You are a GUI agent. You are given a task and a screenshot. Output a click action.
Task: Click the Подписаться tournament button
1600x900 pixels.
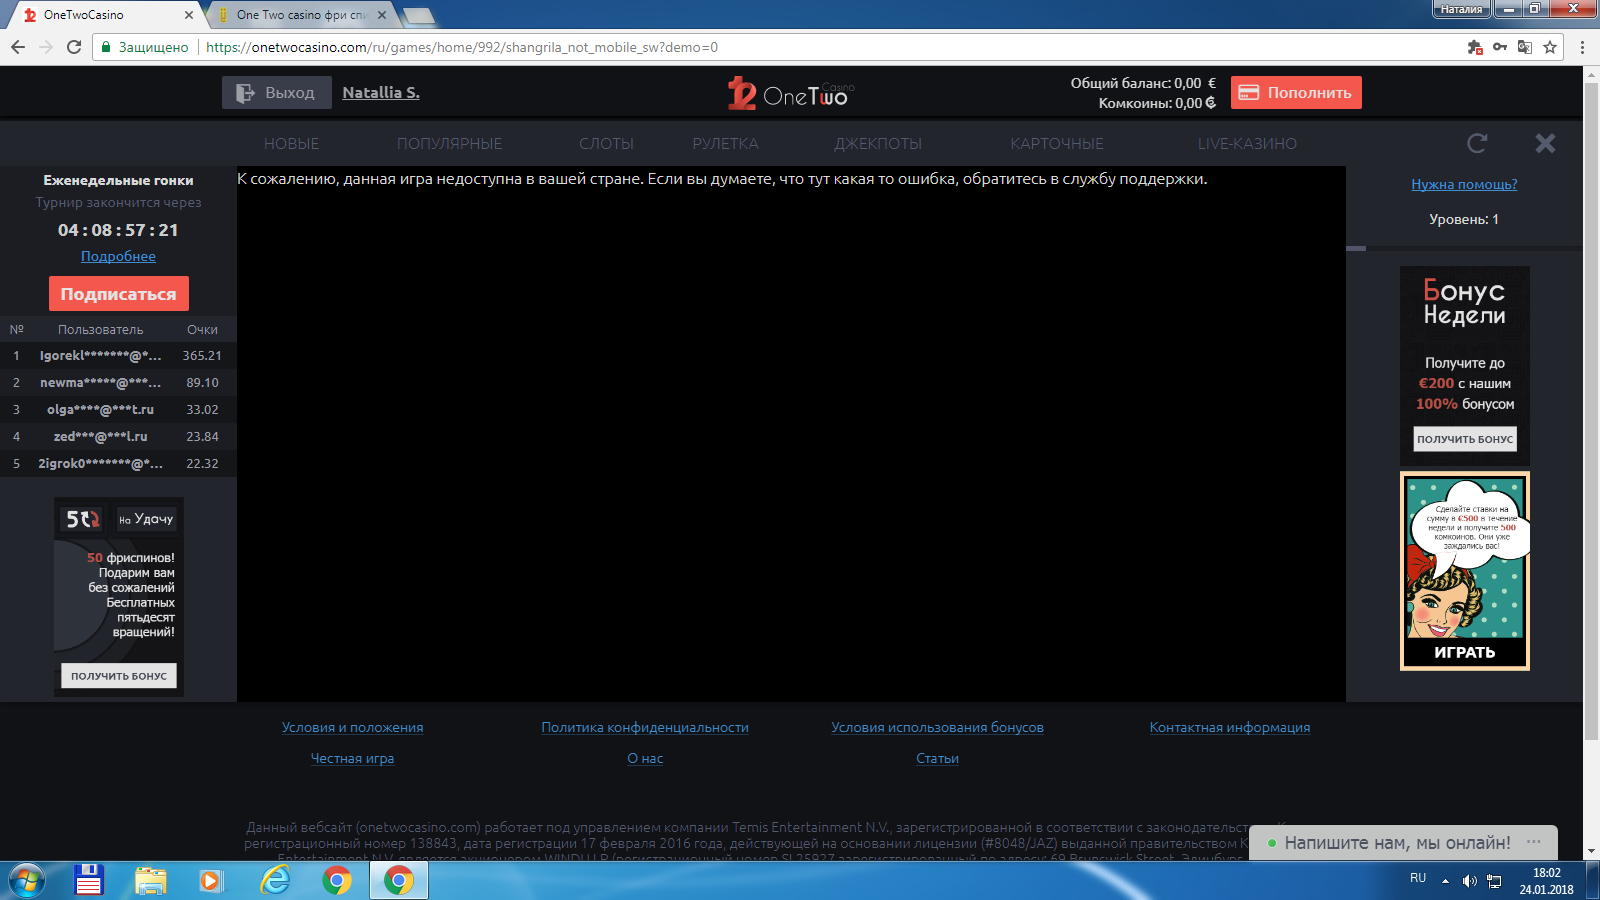[118, 294]
